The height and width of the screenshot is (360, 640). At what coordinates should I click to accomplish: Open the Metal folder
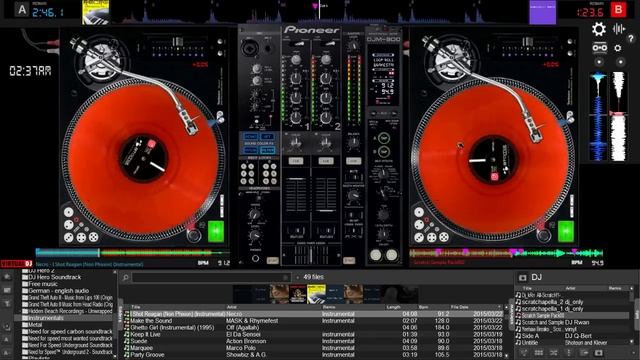[35, 325]
